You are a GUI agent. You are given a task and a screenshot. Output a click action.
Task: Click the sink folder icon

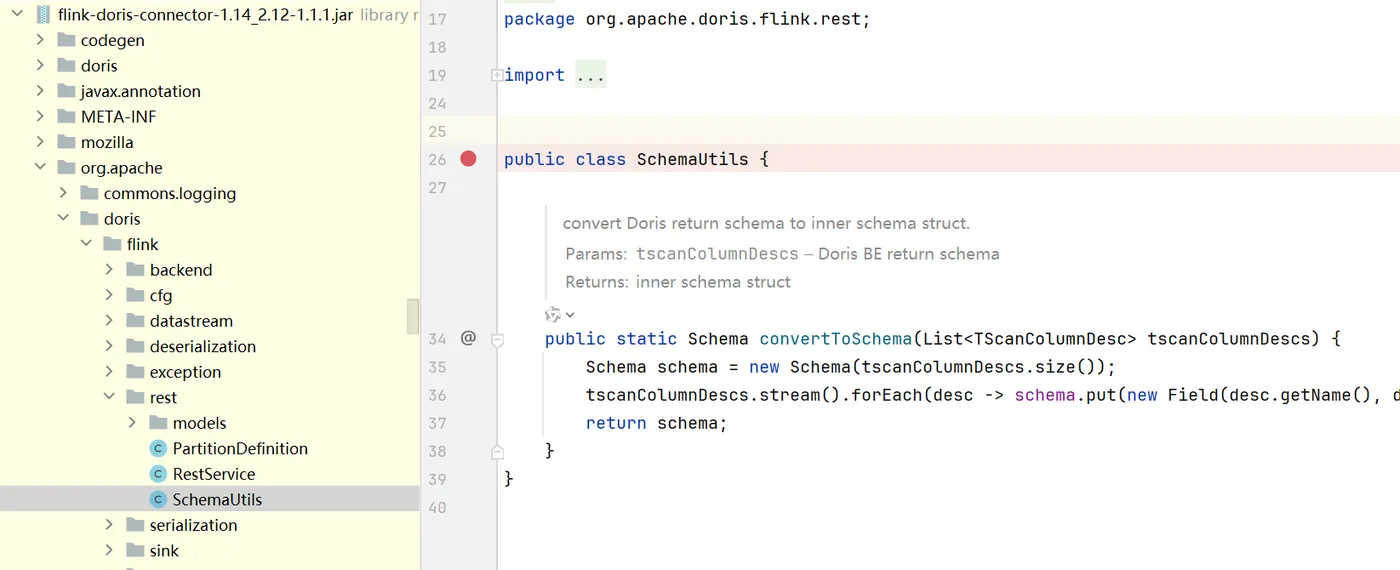click(136, 550)
